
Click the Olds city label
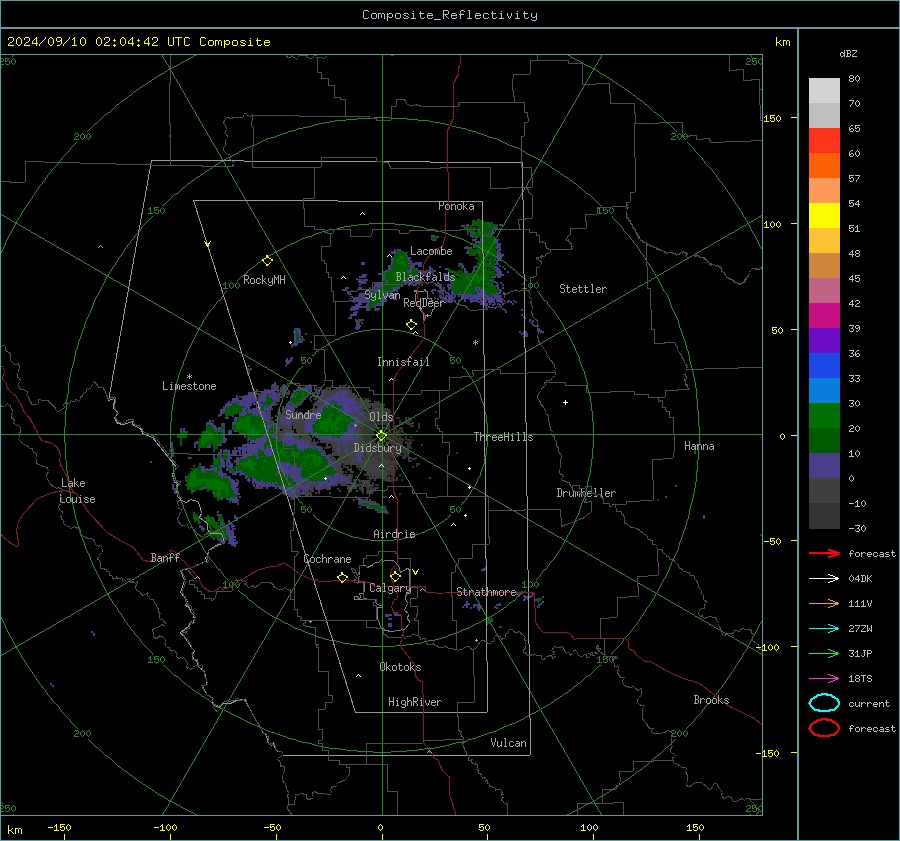[381, 417]
